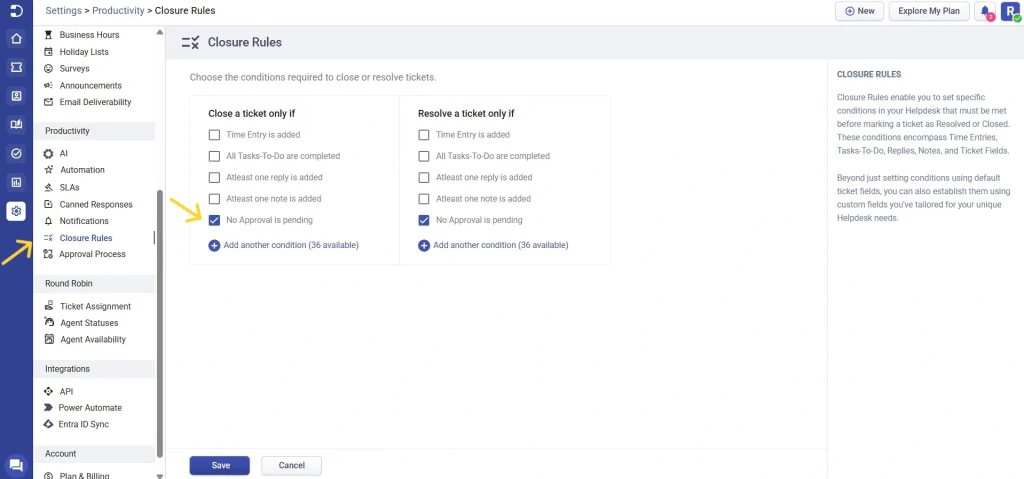The height and width of the screenshot is (479, 1024).
Task: Click the Power Automate icon
Action: tap(48, 408)
